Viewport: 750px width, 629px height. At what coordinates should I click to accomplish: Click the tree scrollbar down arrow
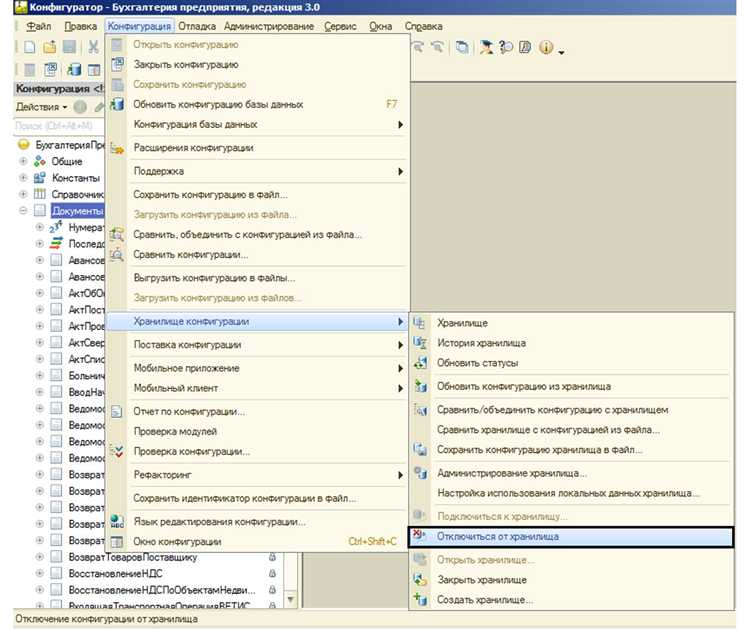291,599
